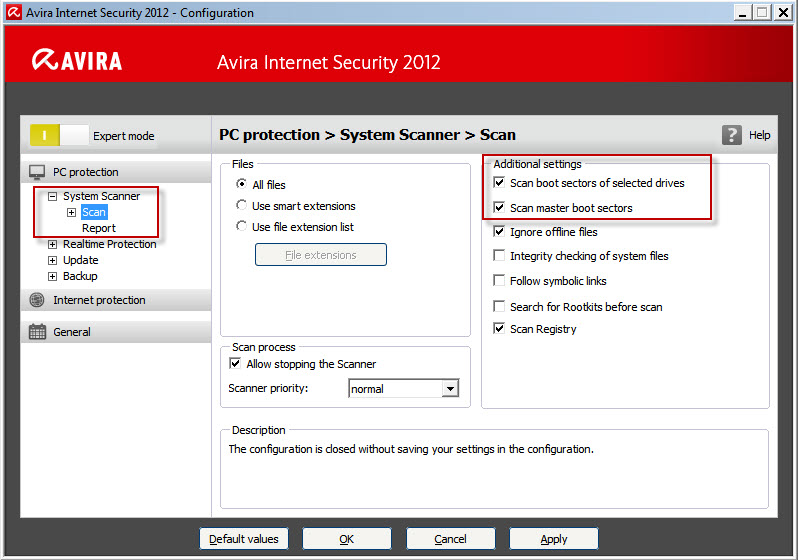Click the Scanner priority label

(x=268, y=388)
